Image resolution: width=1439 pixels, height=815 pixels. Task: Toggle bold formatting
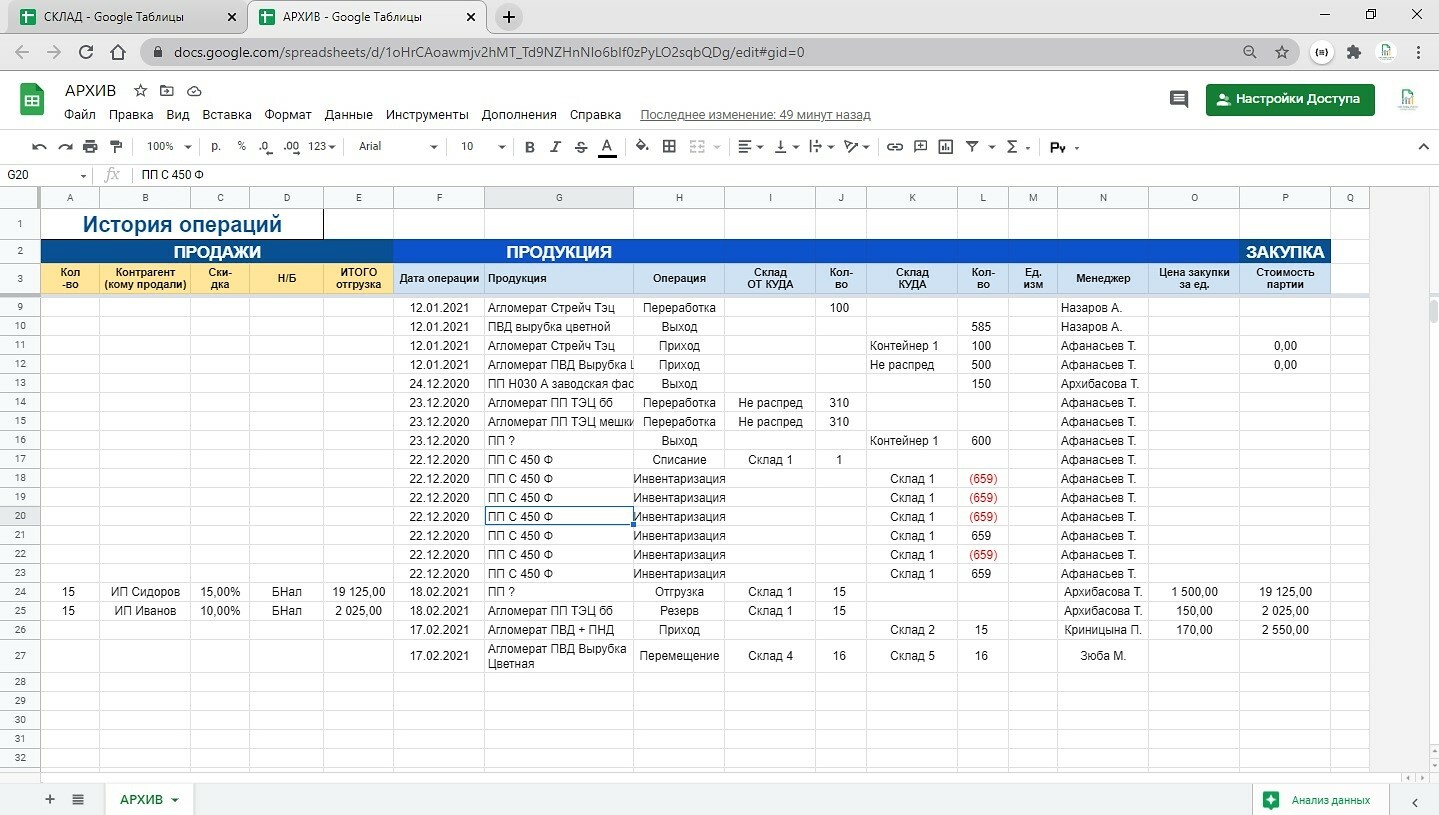(530, 147)
